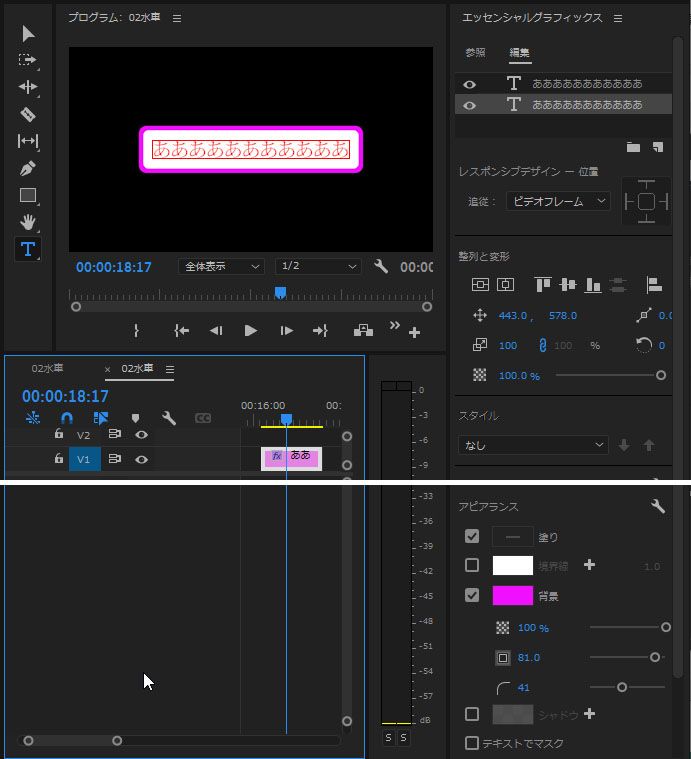Toggle timeline snap magnet icon
The width and height of the screenshot is (691, 759).
[67, 418]
